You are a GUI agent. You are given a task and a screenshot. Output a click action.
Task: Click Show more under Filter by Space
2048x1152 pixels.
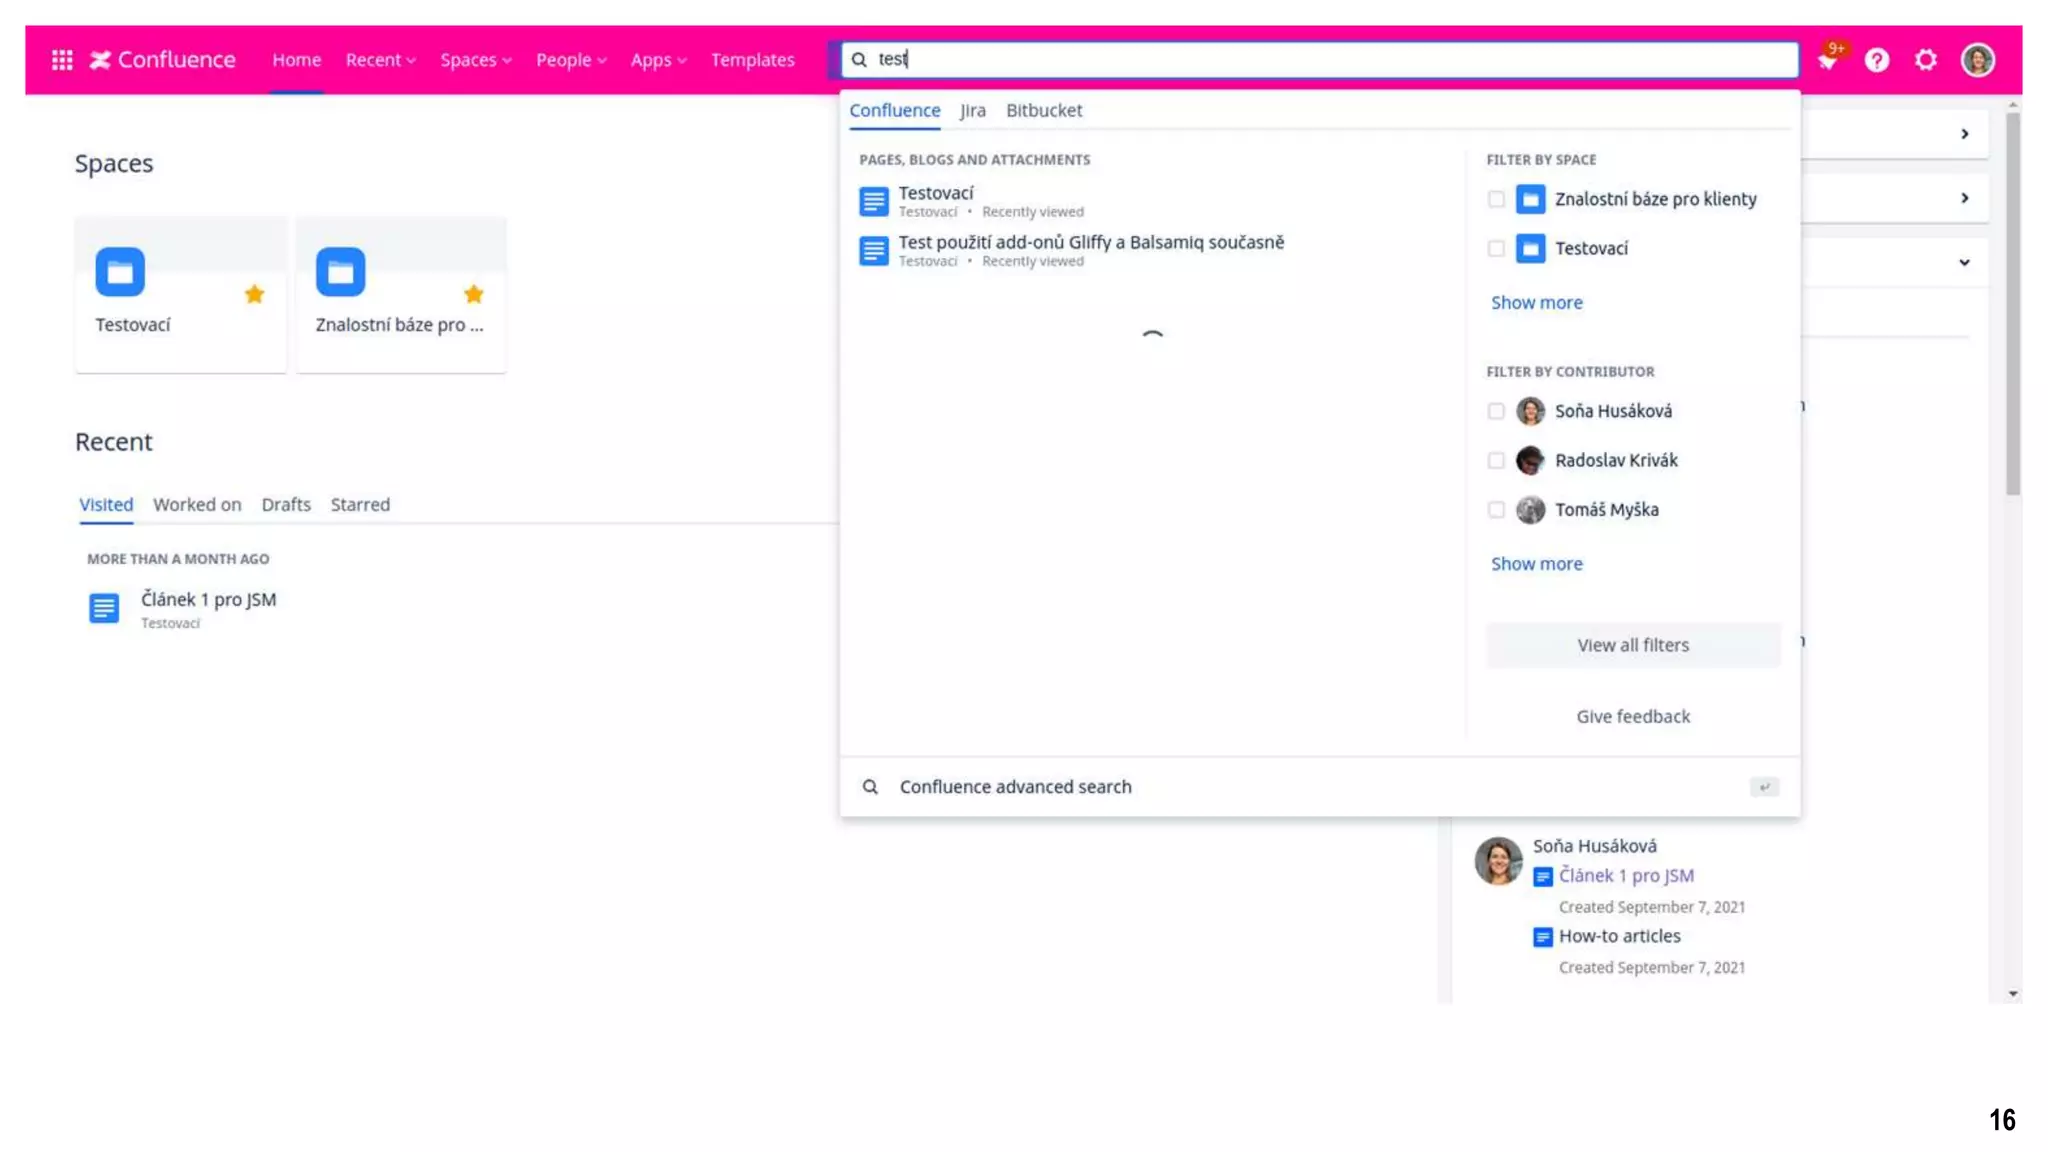click(1536, 302)
